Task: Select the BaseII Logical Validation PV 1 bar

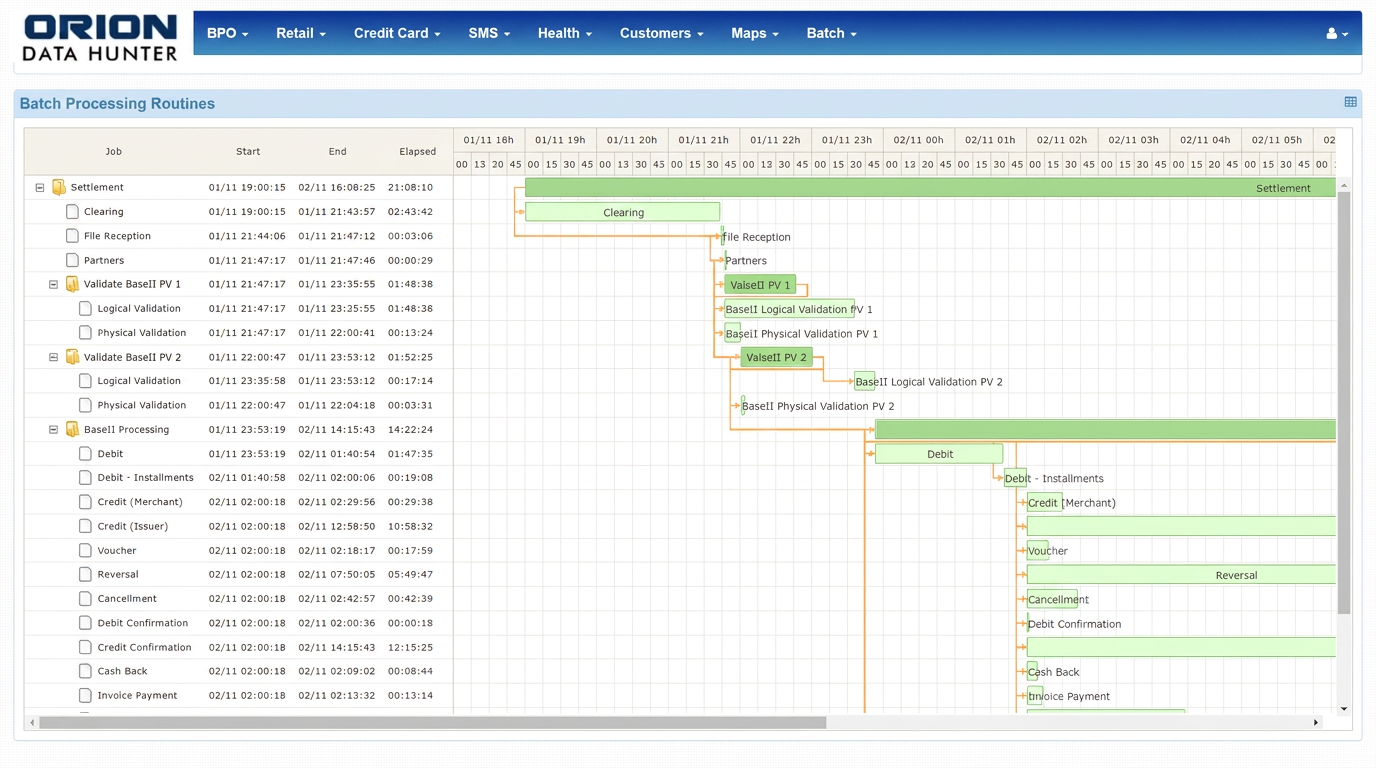Action: (x=789, y=309)
